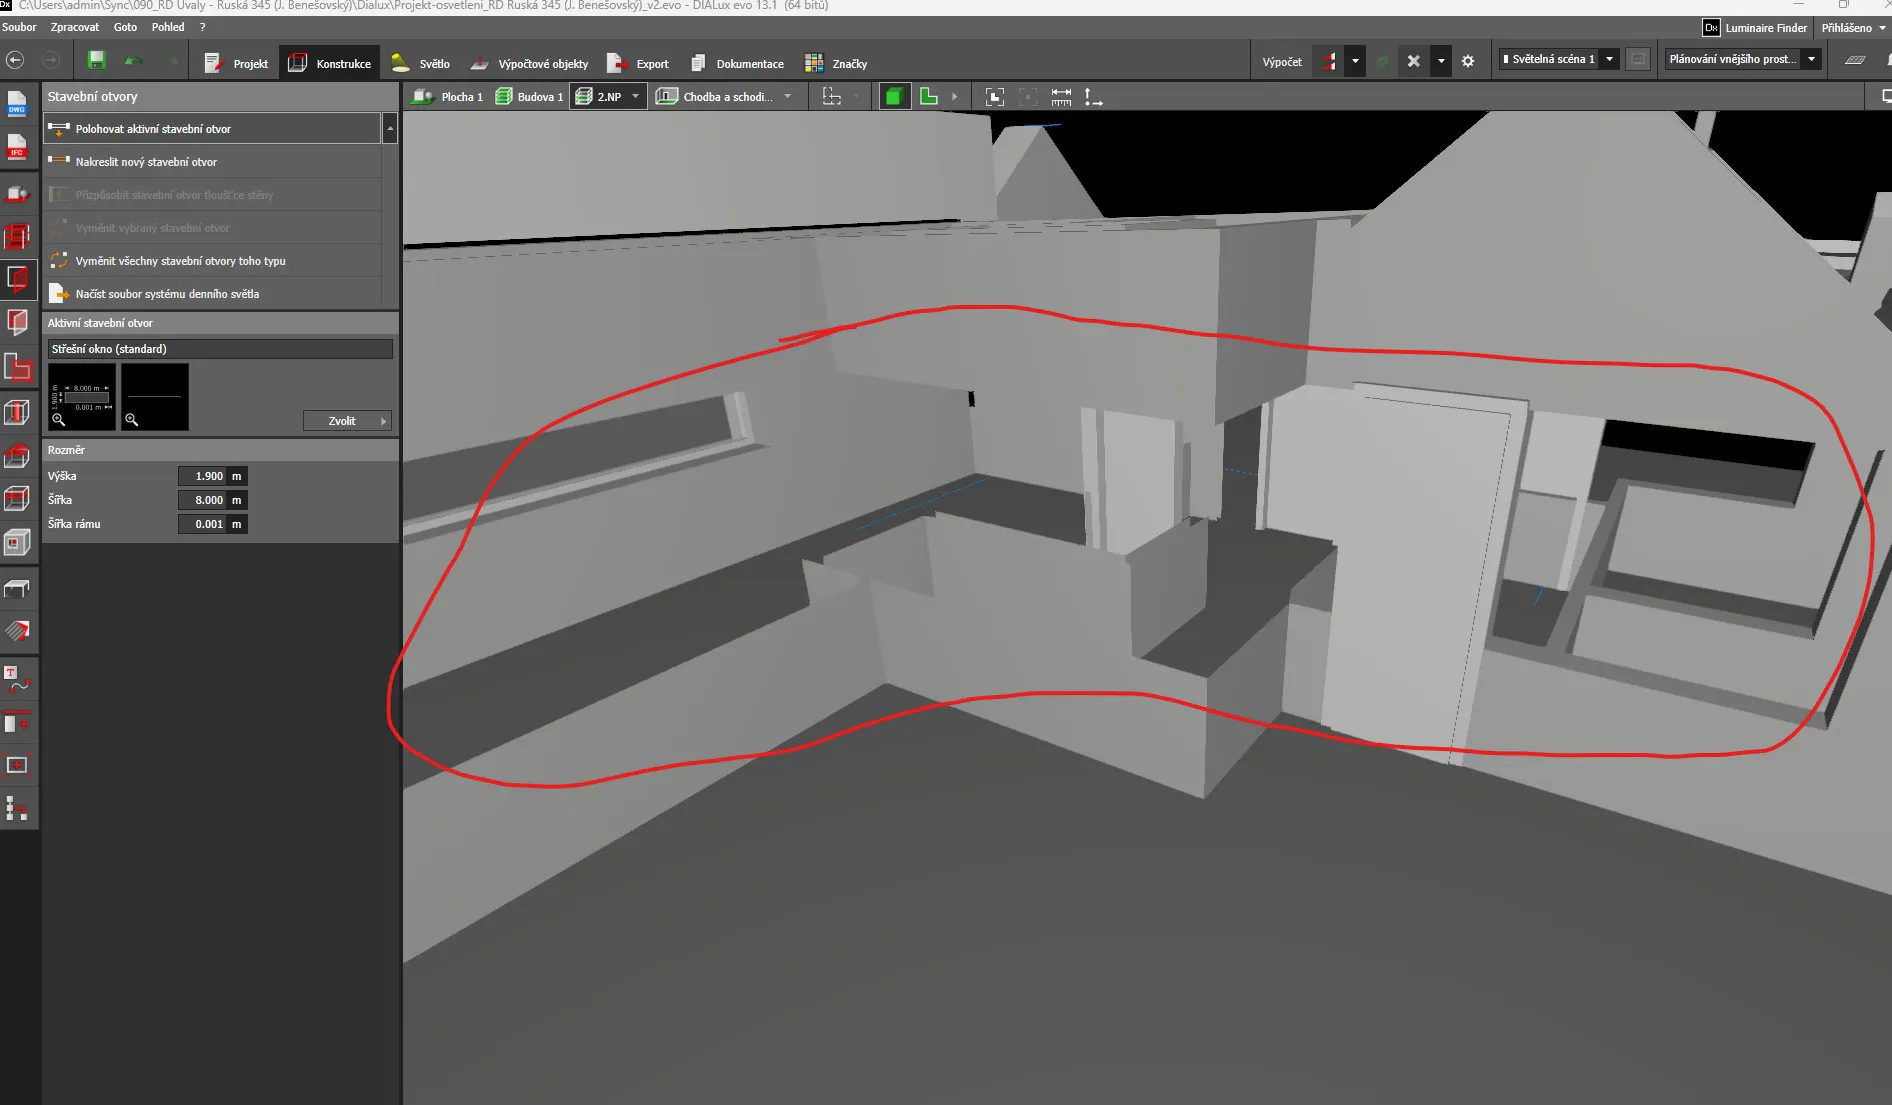The height and width of the screenshot is (1105, 1892).
Task: Expand the arrow next to the X calculation icon
Action: pyautogui.click(x=1441, y=61)
